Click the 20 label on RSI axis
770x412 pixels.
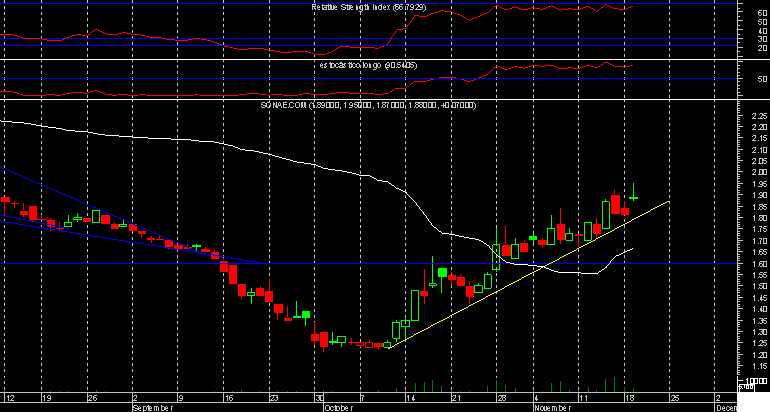click(763, 48)
